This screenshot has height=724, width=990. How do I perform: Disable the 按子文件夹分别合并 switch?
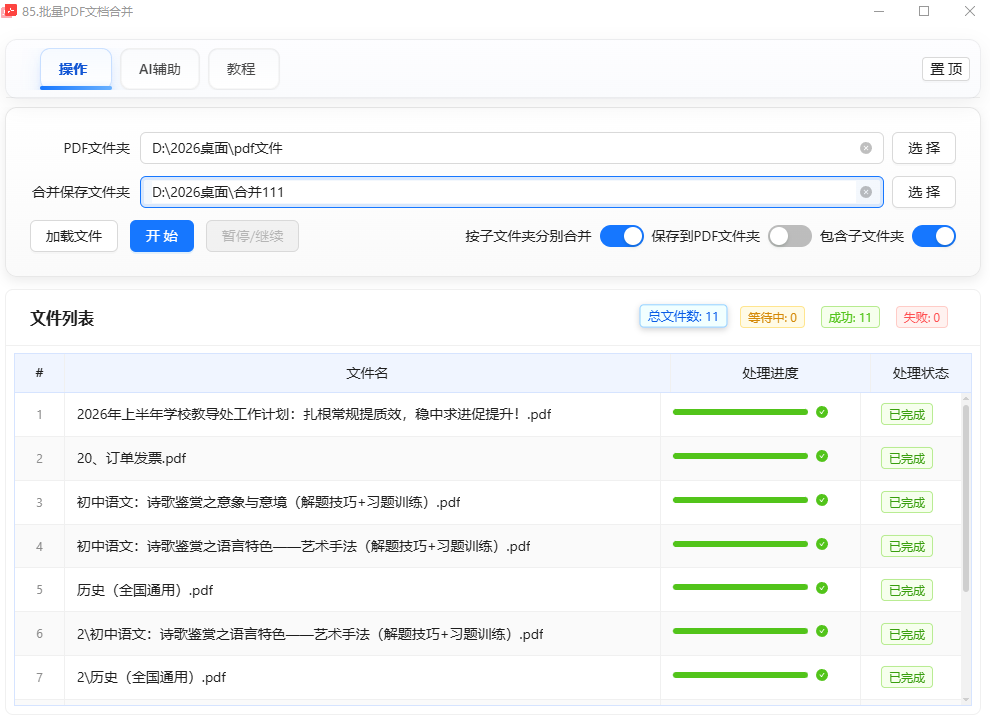[622, 237]
